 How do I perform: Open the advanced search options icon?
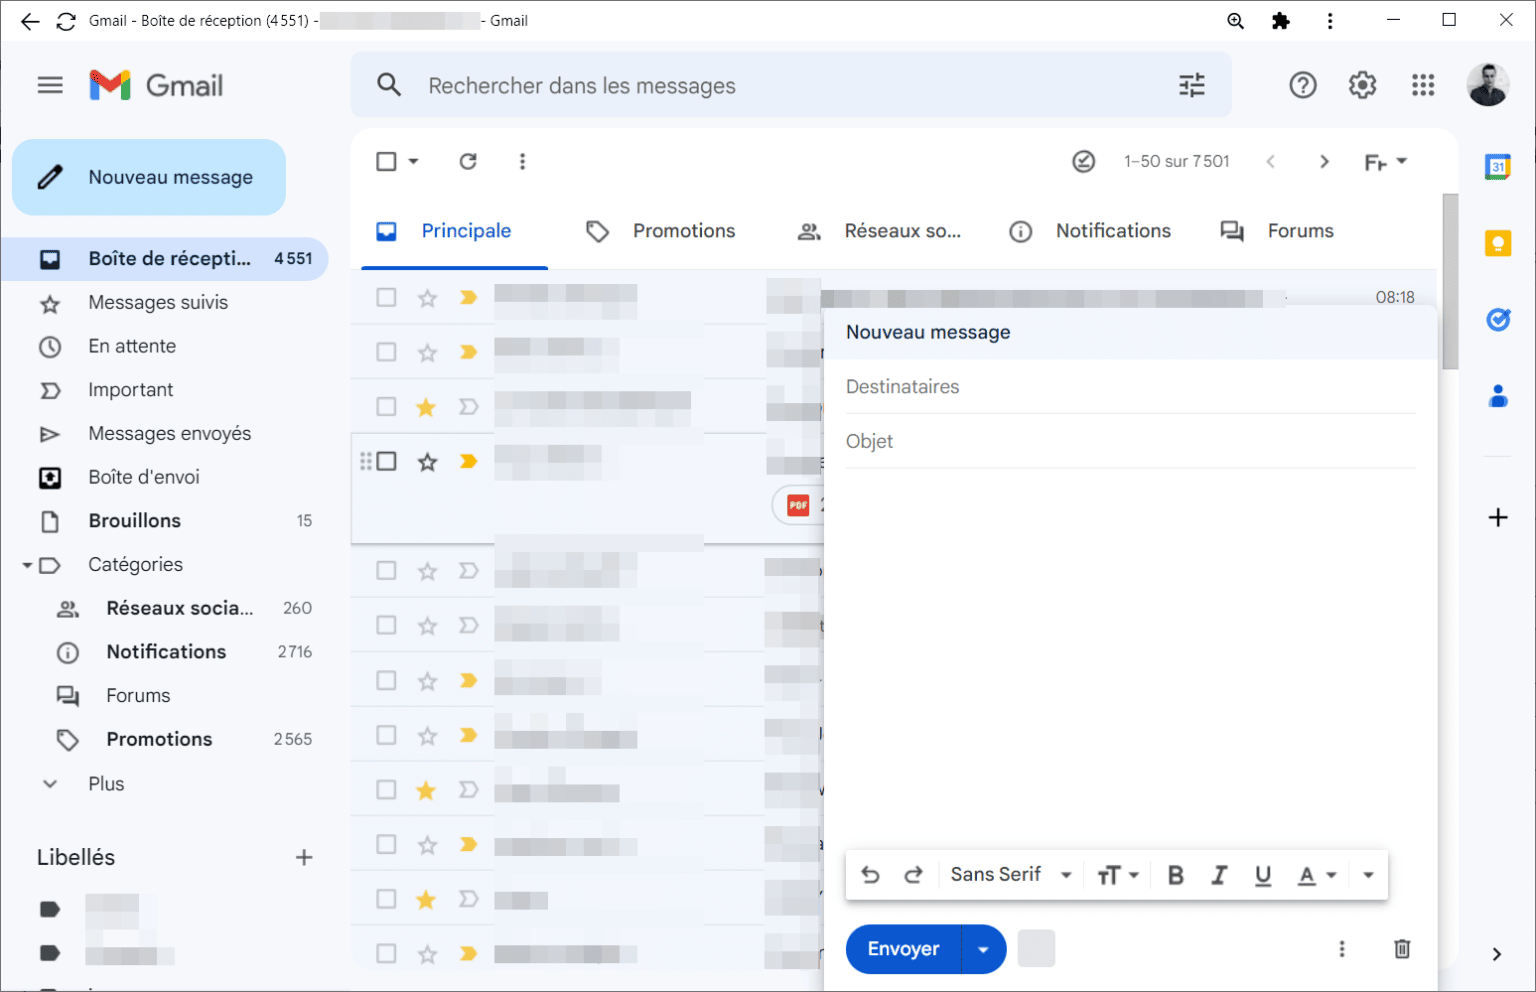point(1191,85)
